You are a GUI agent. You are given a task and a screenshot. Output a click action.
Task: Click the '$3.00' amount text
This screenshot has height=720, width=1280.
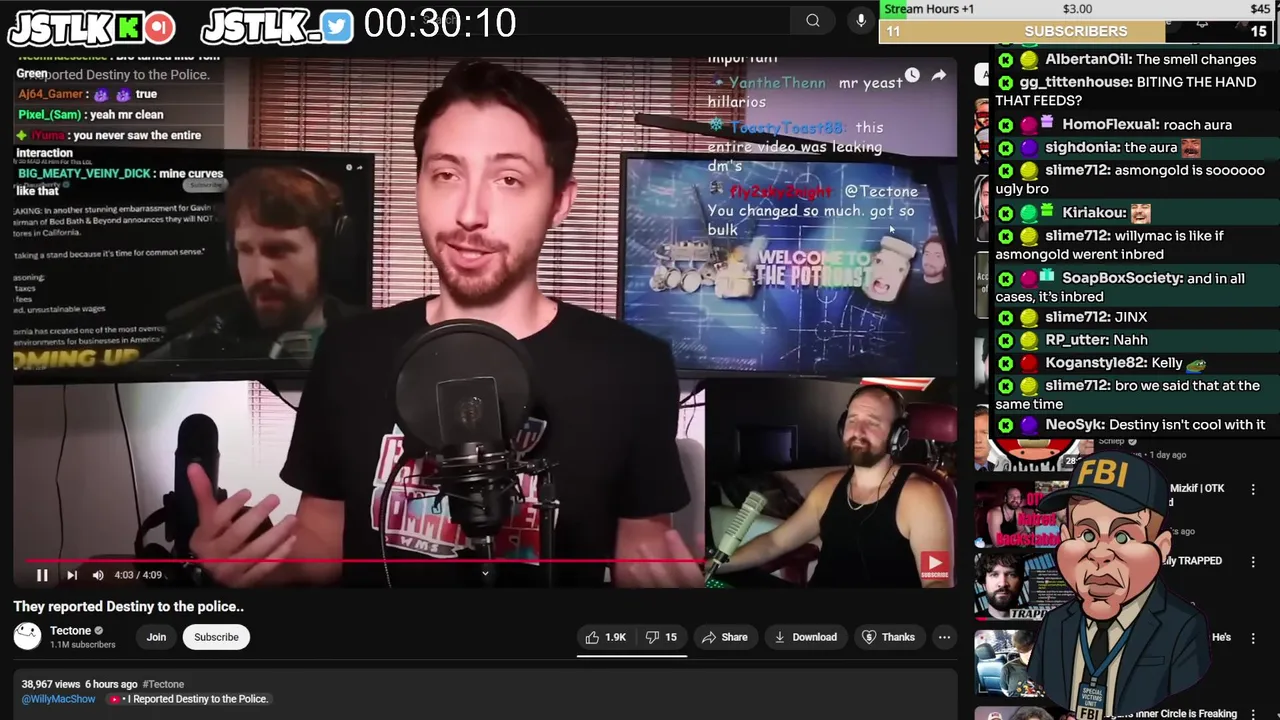tap(1077, 9)
